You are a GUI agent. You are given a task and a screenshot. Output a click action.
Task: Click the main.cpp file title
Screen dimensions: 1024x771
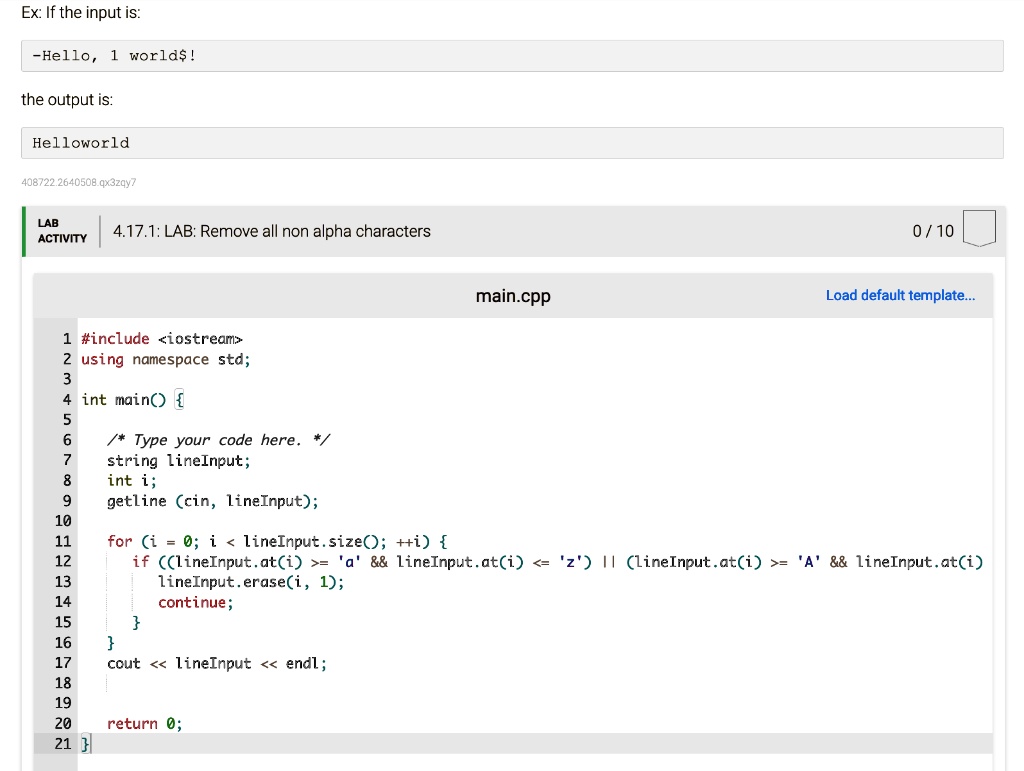click(513, 296)
